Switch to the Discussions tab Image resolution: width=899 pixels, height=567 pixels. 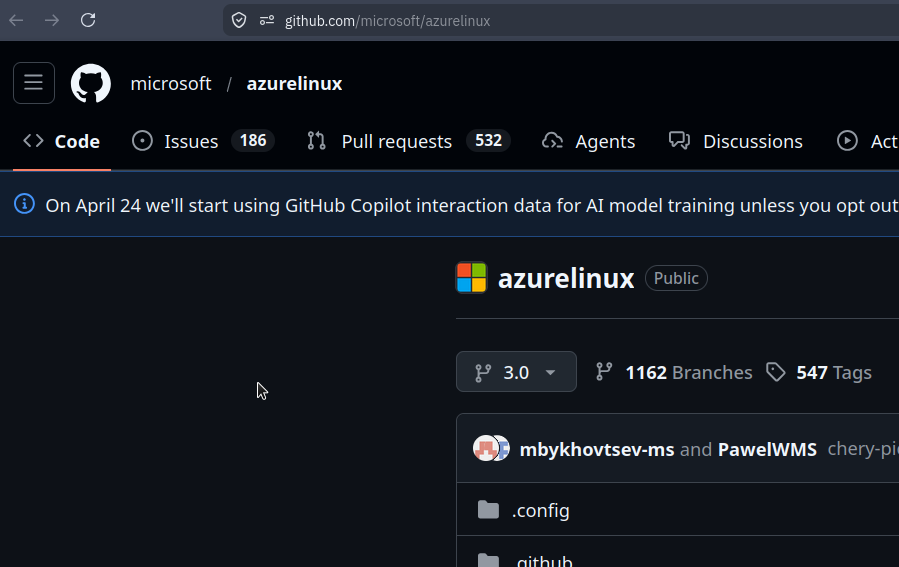coord(736,141)
